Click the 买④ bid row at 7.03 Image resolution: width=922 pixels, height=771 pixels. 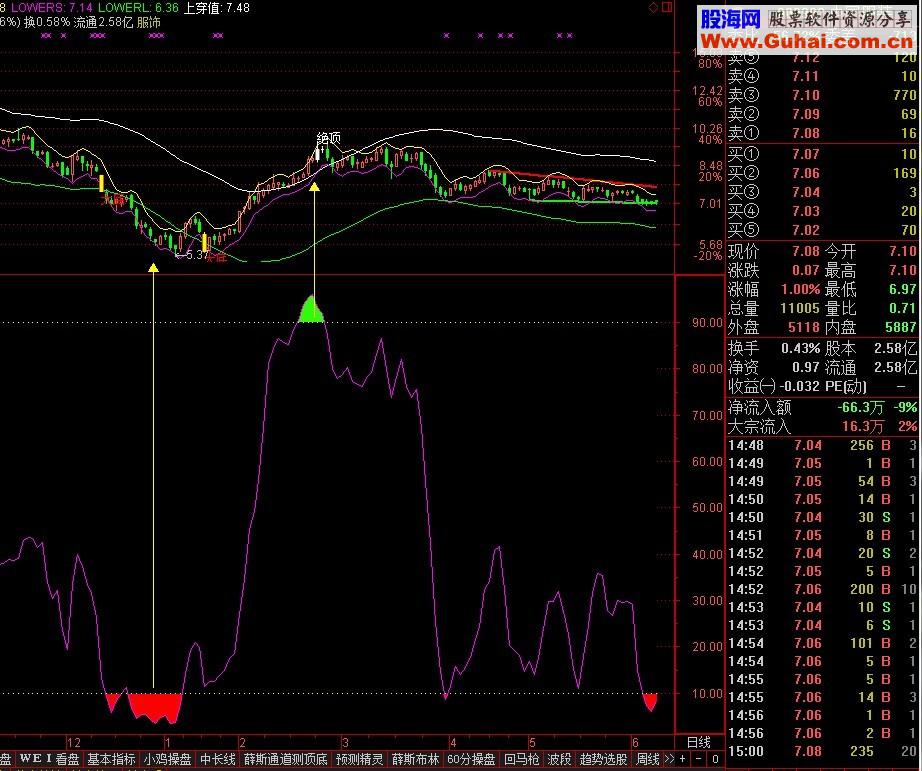[822, 211]
